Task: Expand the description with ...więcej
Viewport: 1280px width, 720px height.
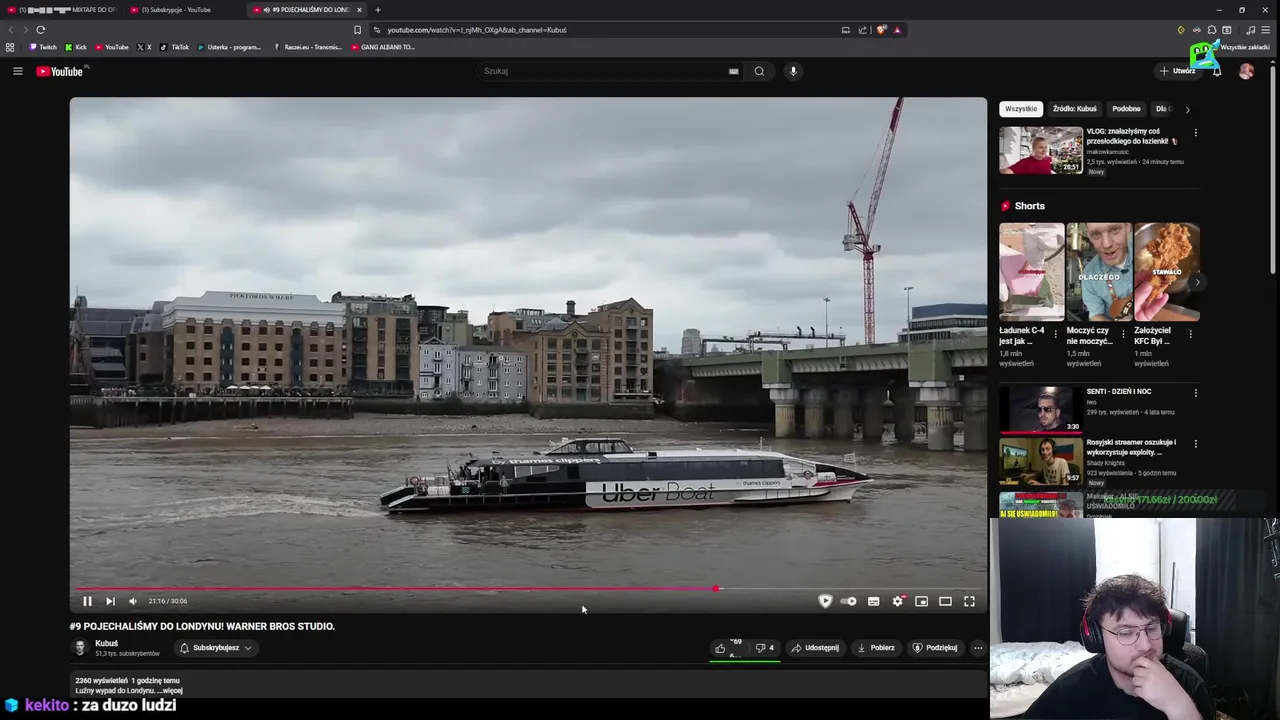Action: (x=170, y=690)
